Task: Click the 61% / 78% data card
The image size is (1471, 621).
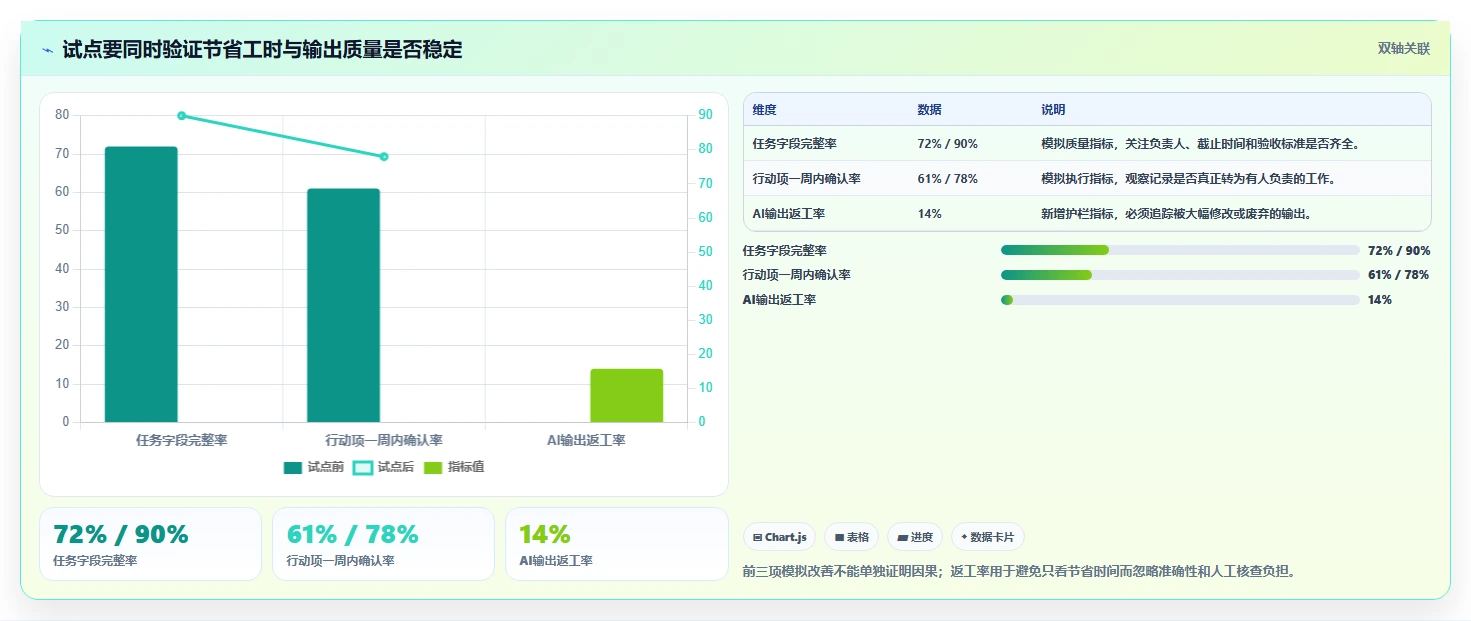Action: point(383,544)
